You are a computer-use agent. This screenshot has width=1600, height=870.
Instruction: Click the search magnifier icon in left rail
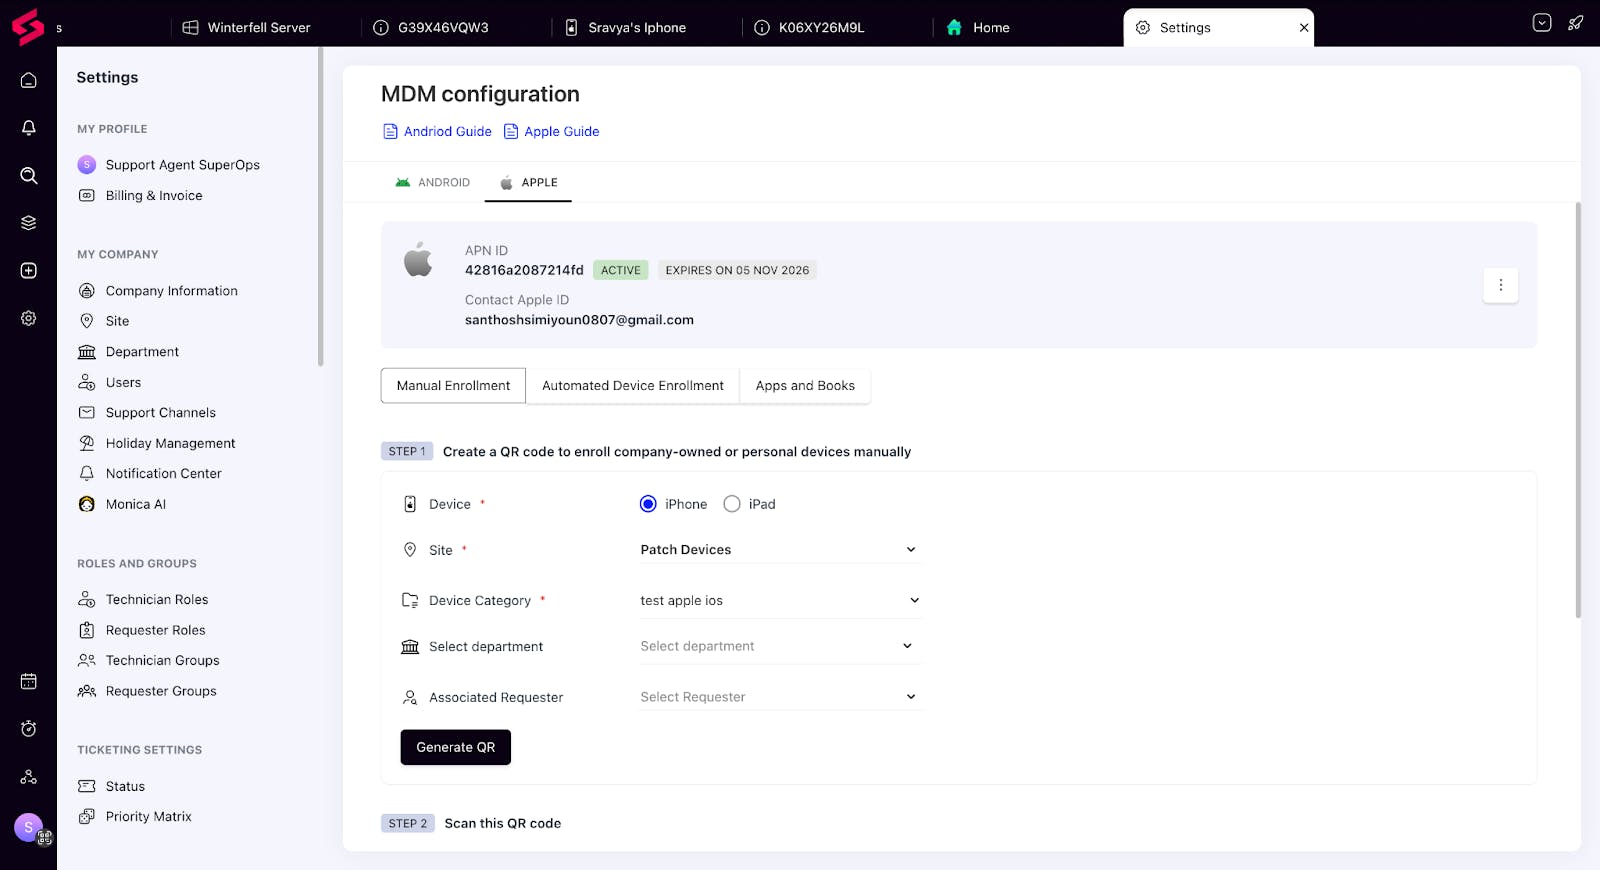tap(29, 176)
